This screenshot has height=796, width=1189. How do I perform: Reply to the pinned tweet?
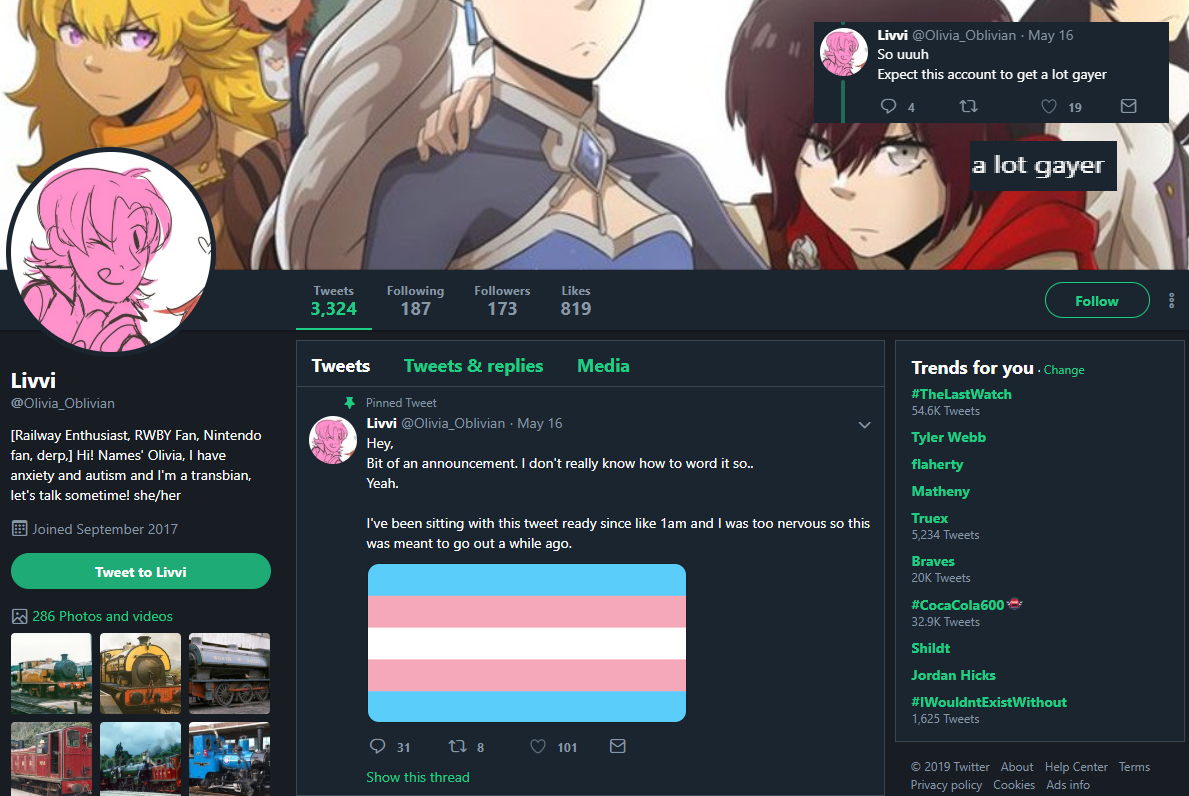[x=378, y=747]
